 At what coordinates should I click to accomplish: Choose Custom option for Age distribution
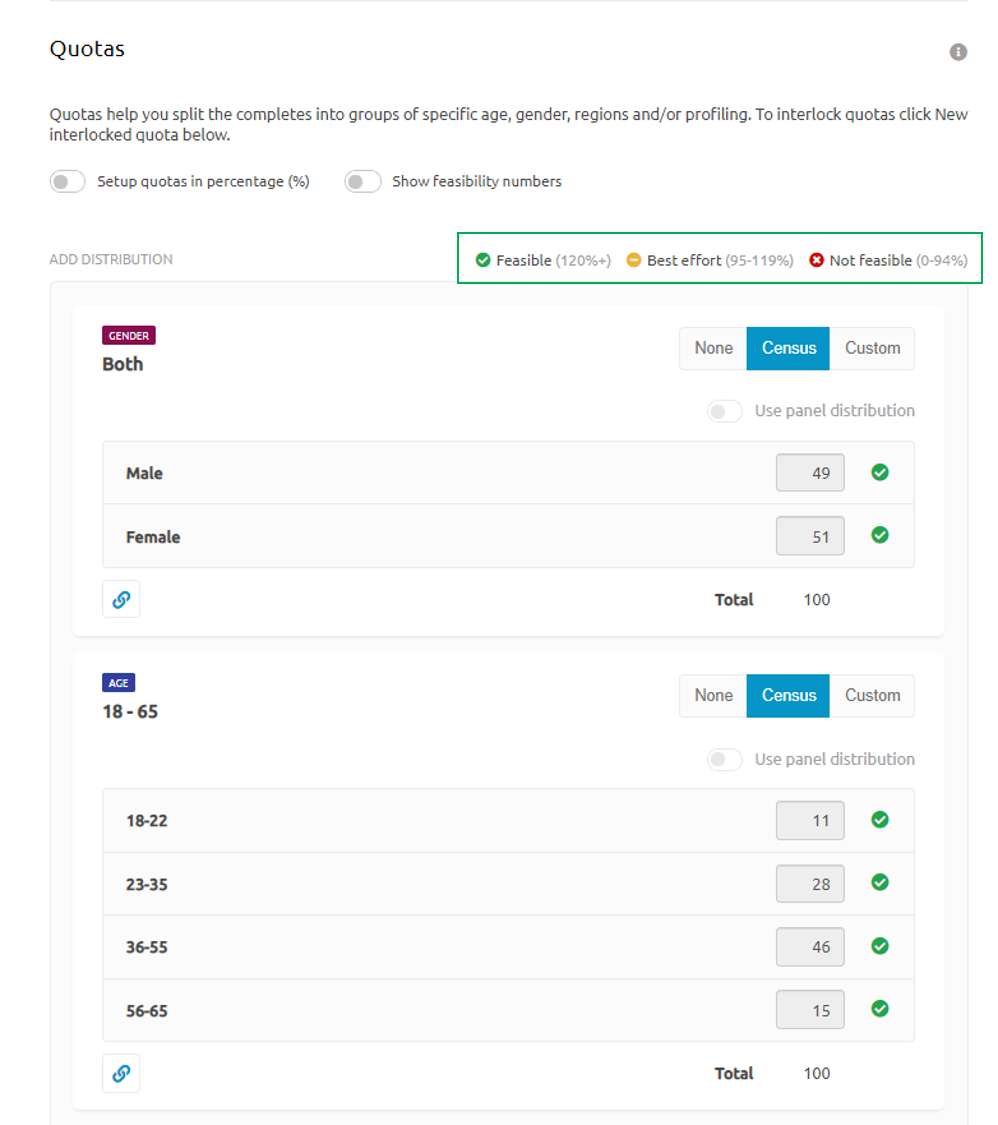click(x=872, y=695)
